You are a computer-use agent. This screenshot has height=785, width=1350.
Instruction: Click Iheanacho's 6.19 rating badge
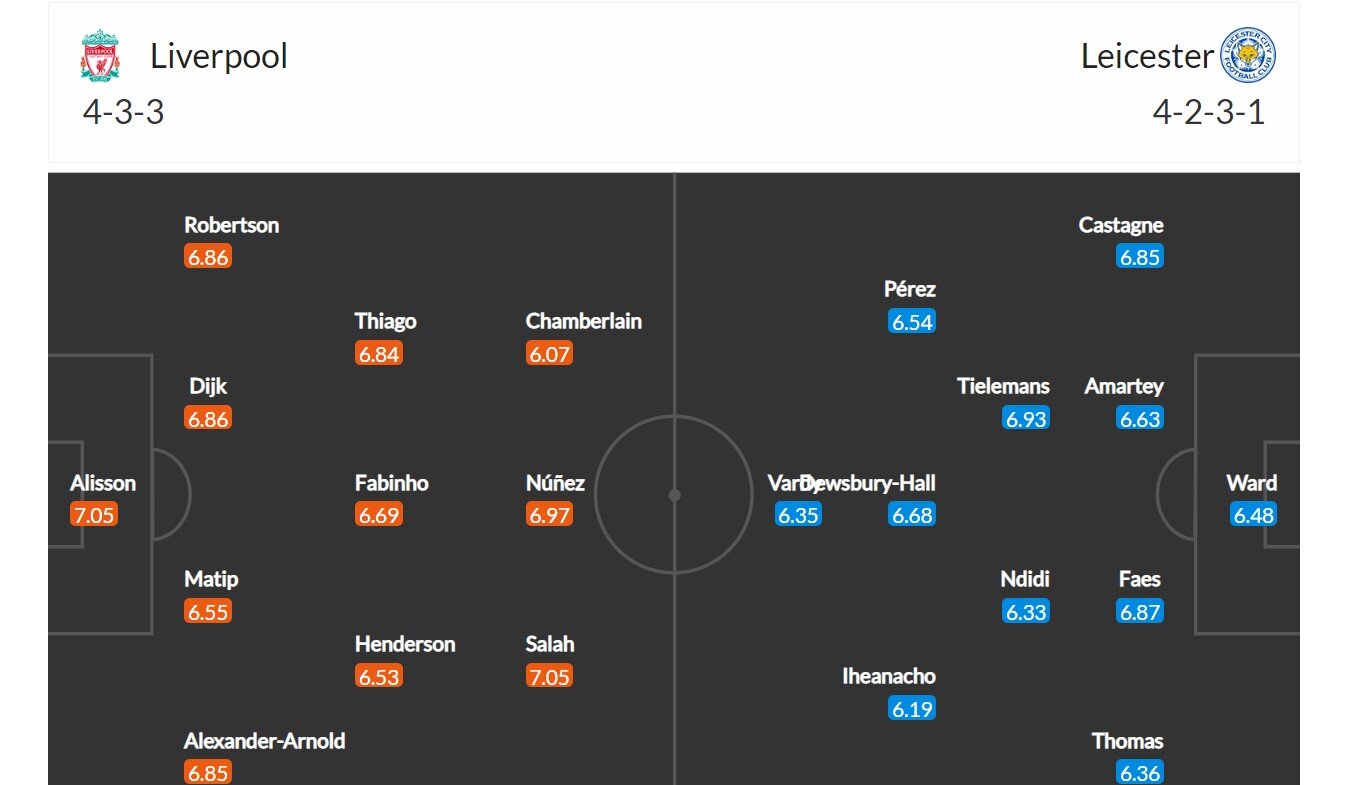tap(912, 709)
